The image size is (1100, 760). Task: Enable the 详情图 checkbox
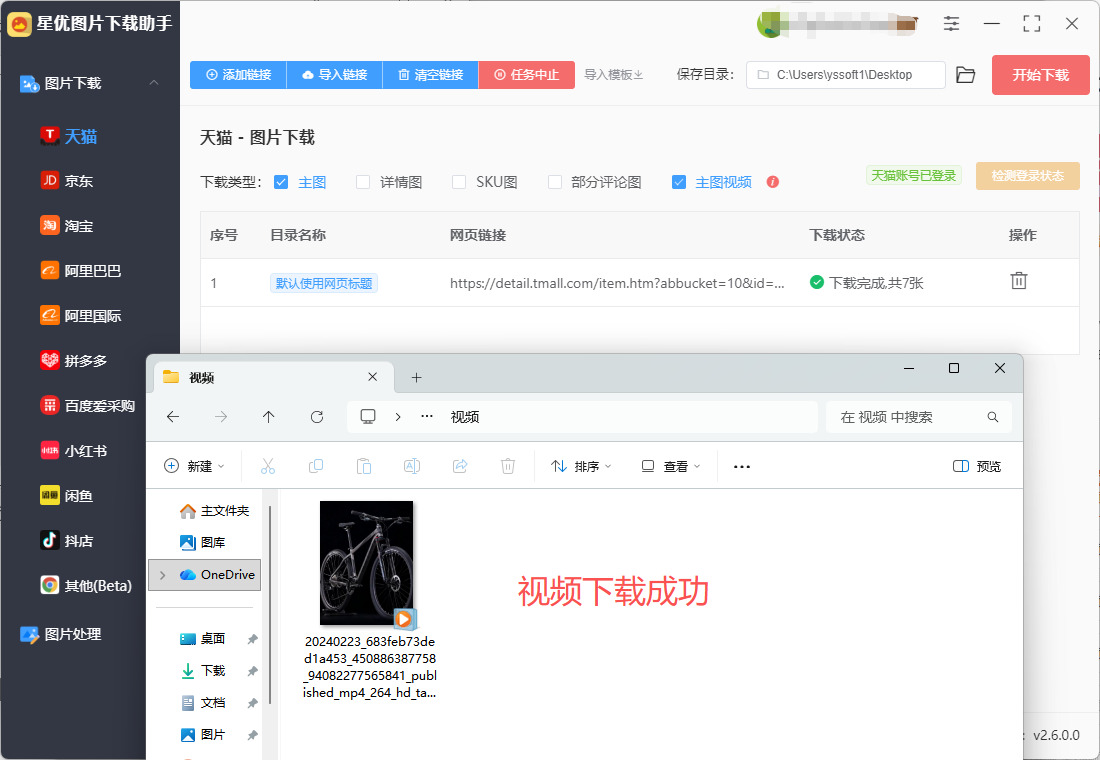(x=363, y=182)
